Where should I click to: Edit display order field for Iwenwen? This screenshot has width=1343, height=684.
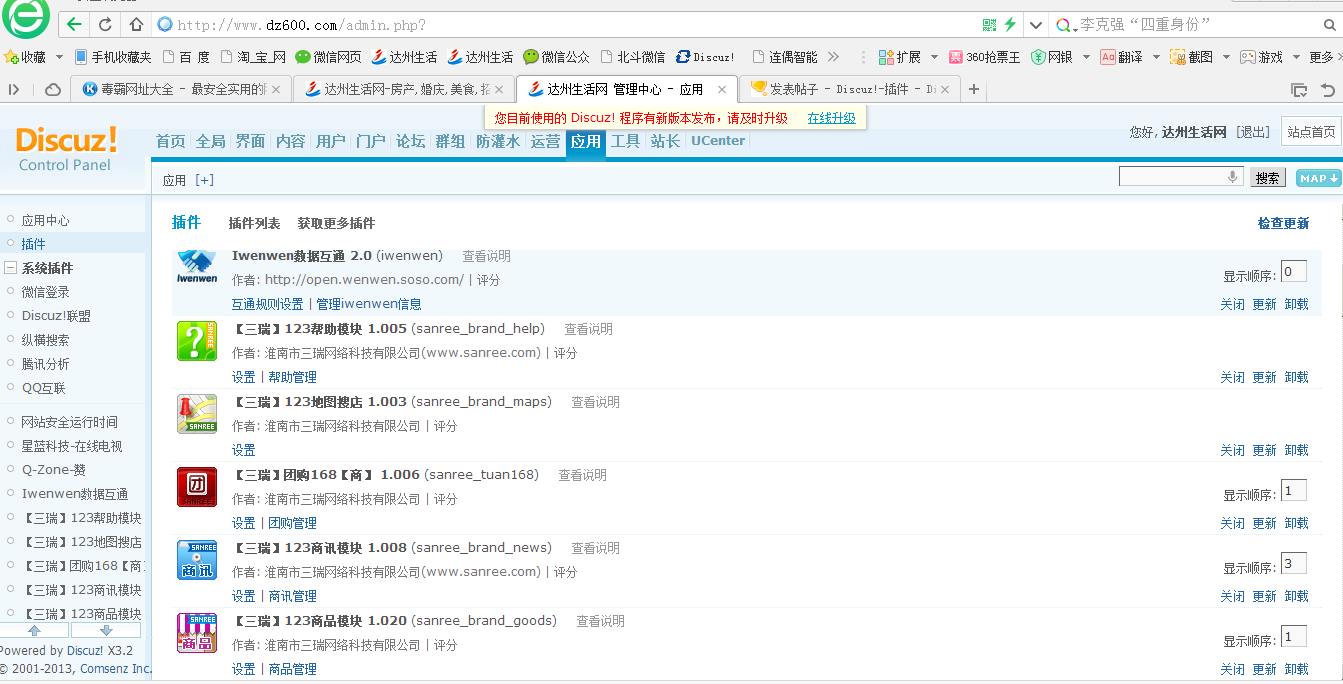tap(1293, 272)
